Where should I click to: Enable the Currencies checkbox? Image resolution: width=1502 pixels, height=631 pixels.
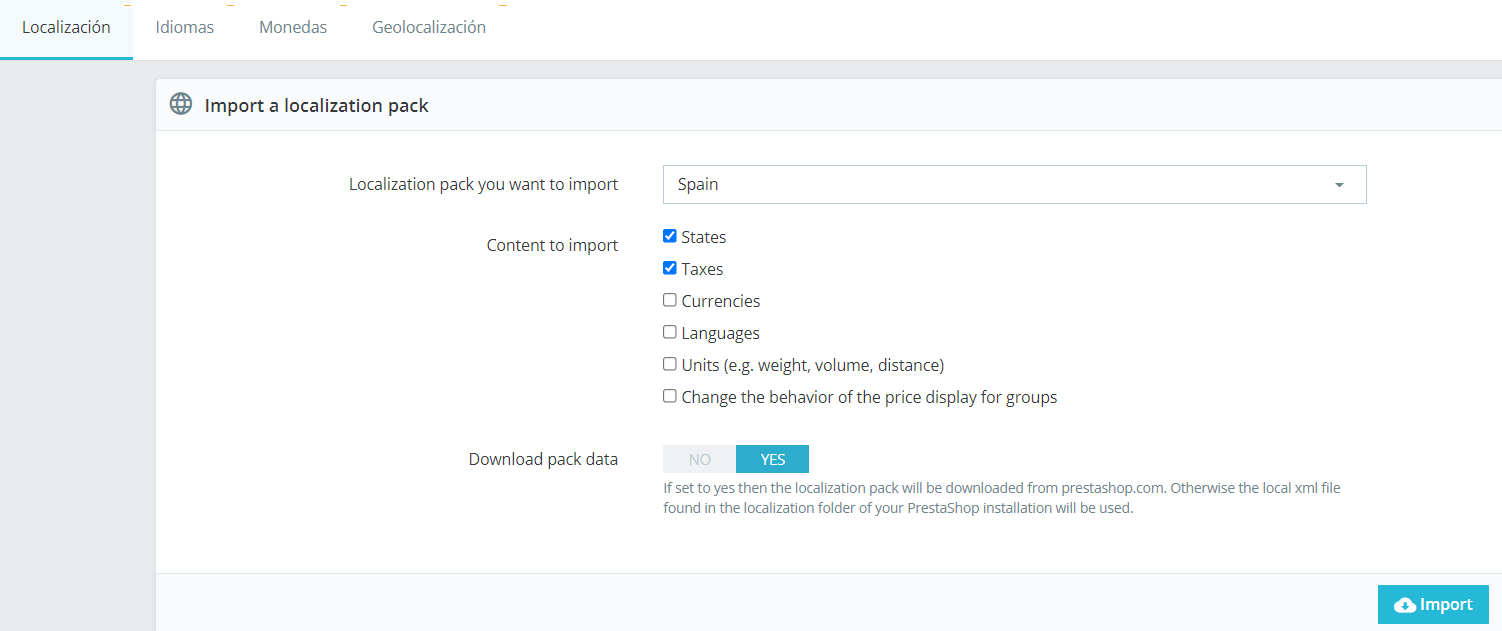coord(670,300)
